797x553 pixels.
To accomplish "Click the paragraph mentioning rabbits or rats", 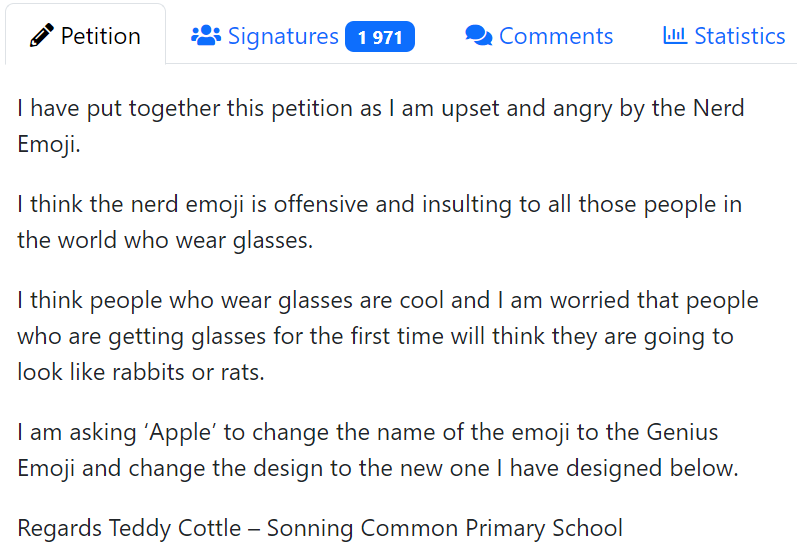I will (x=388, y=336).
